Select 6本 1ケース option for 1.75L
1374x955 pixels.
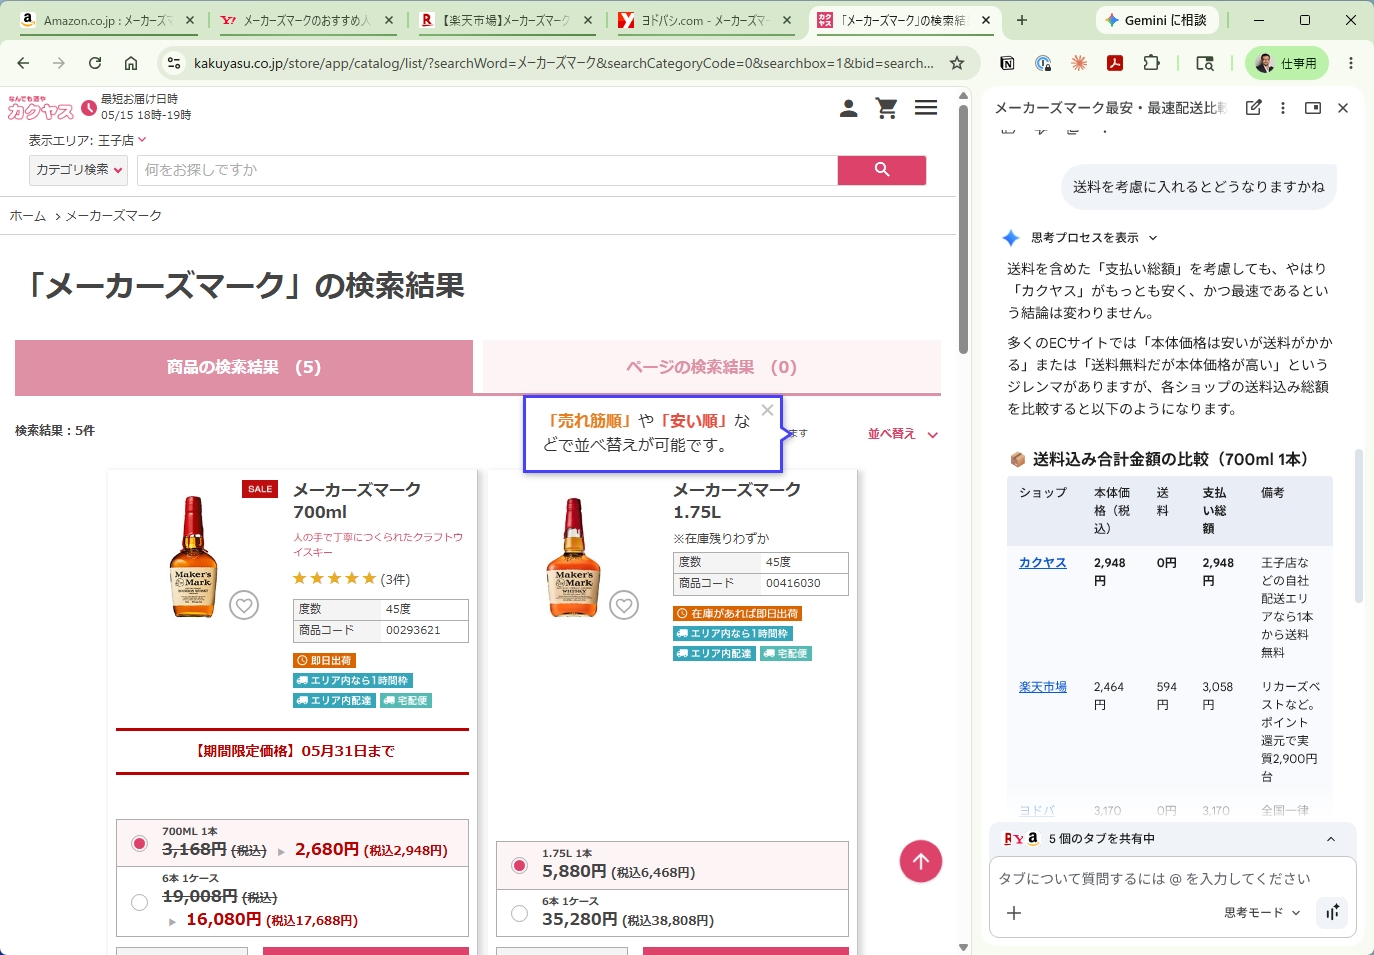coord(519,912)
